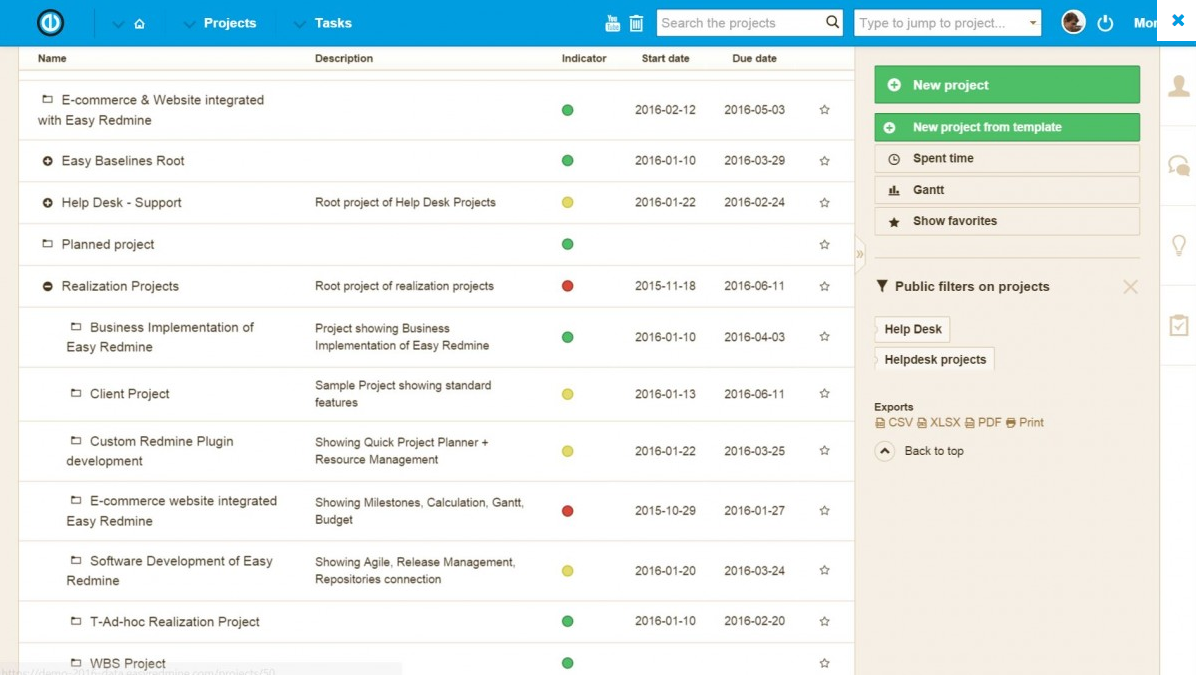Open Gantt from side menu
The image size is (1196, 675).
click(1007, 190)
